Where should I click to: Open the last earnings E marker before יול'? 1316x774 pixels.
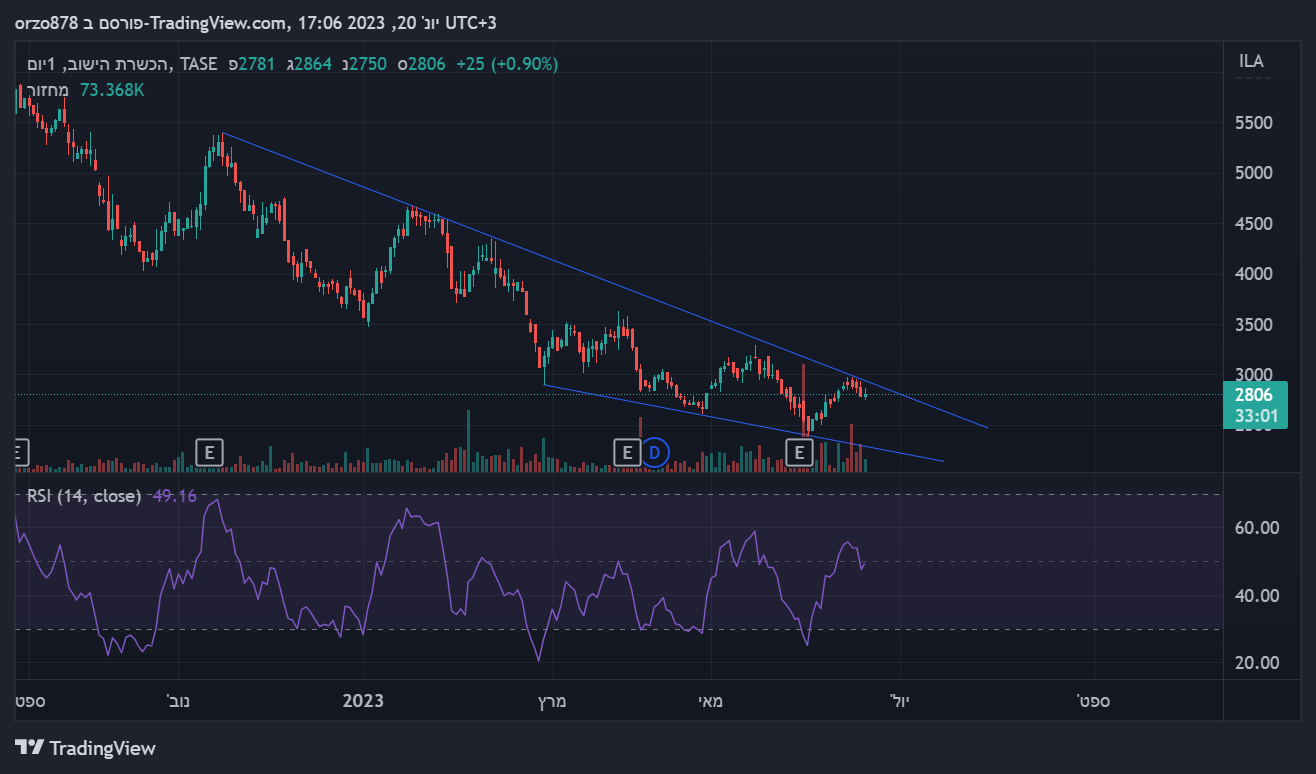(x=799, y=452)
